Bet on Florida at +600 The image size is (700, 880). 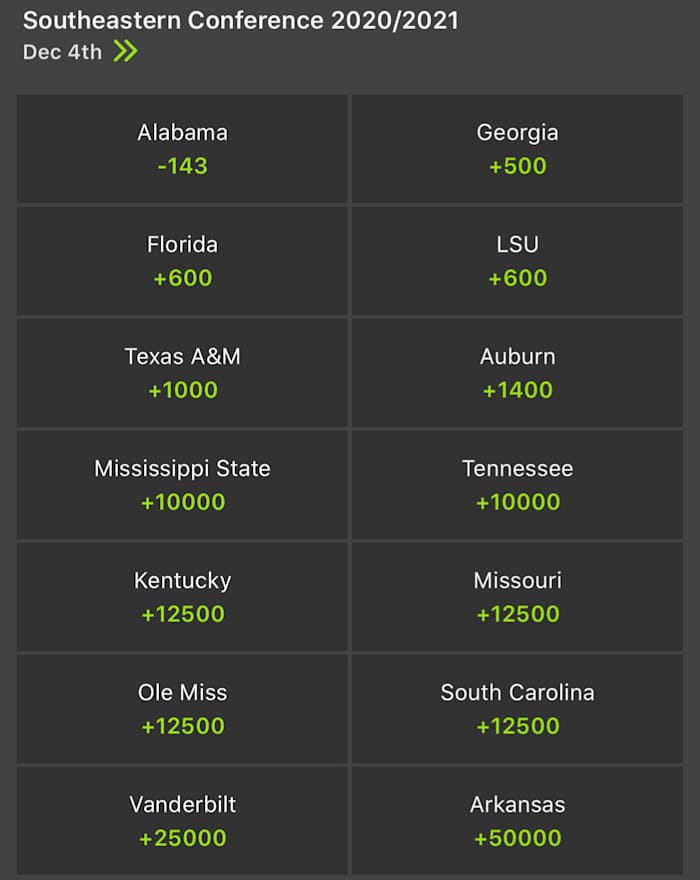pos(182,260)
